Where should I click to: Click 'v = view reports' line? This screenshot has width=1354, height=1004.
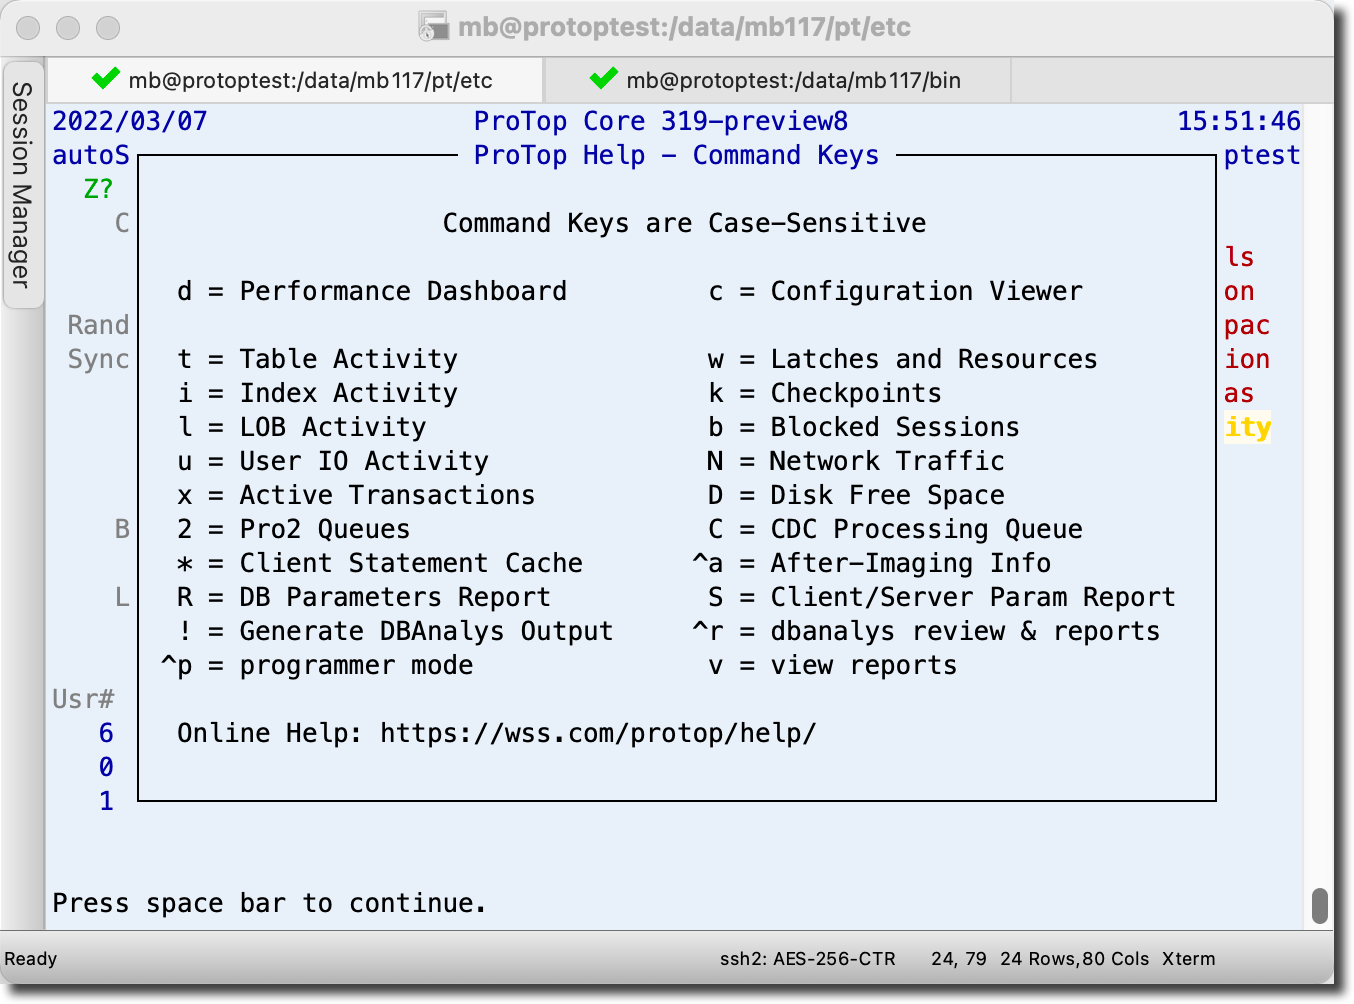coord(832,666)
